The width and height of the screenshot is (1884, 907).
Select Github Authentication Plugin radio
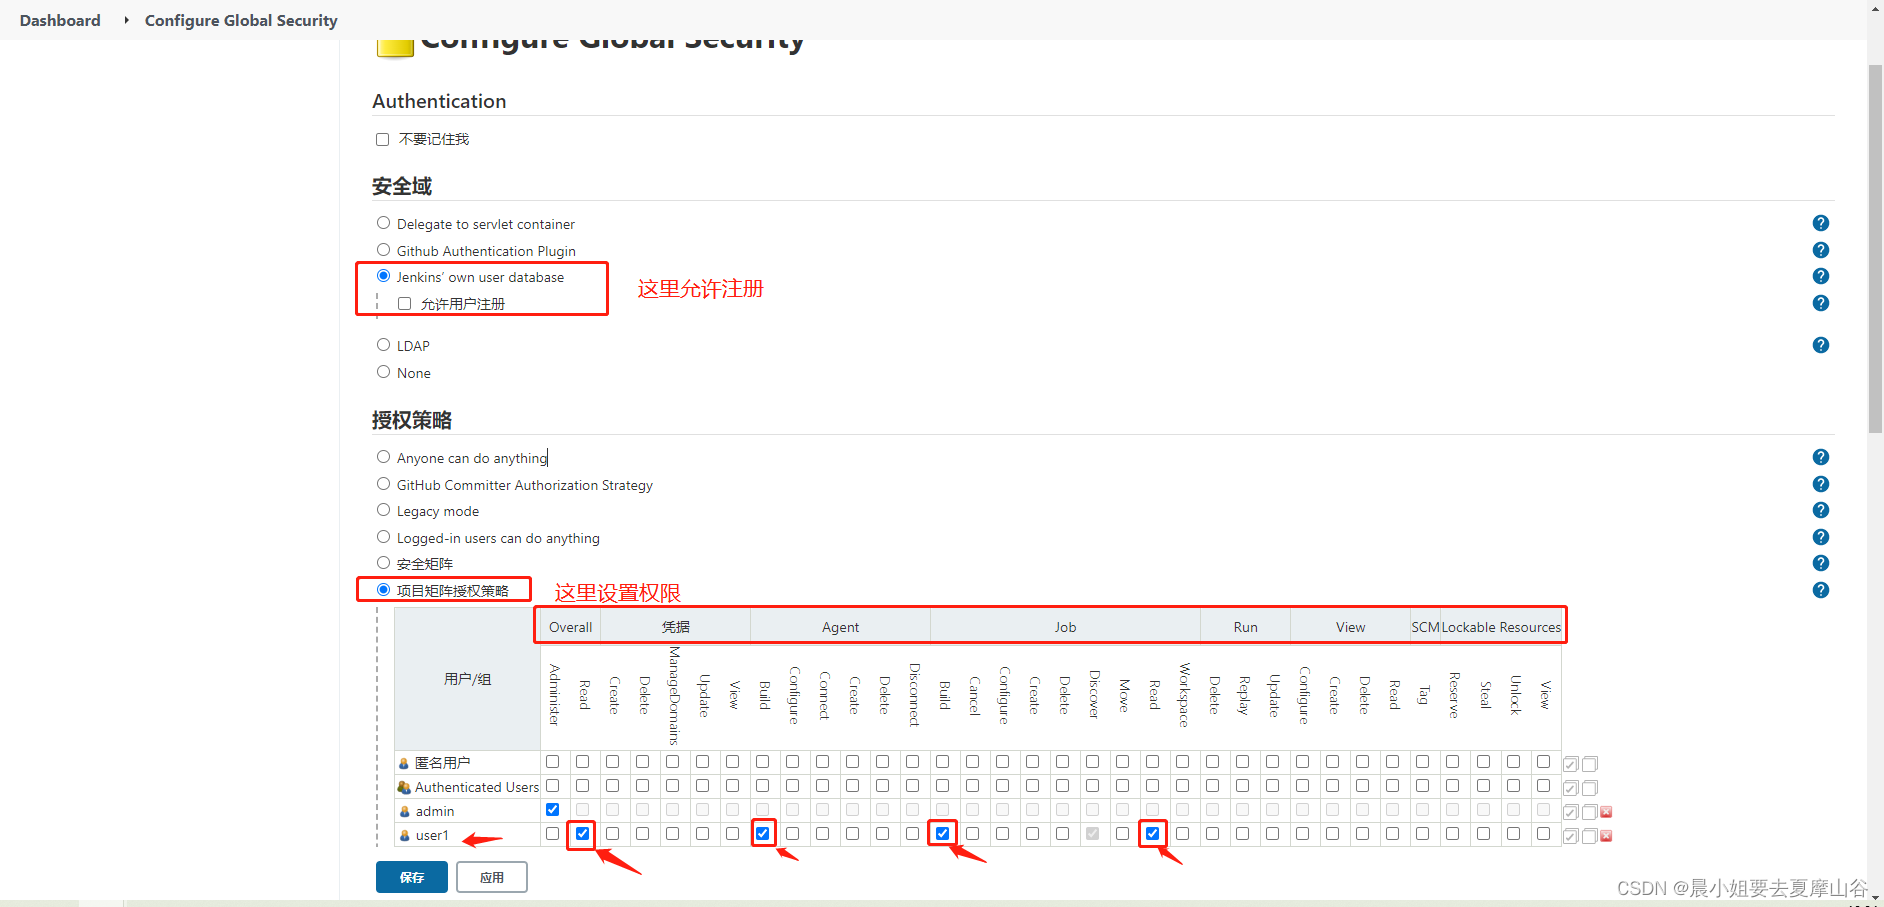point(383,250)
